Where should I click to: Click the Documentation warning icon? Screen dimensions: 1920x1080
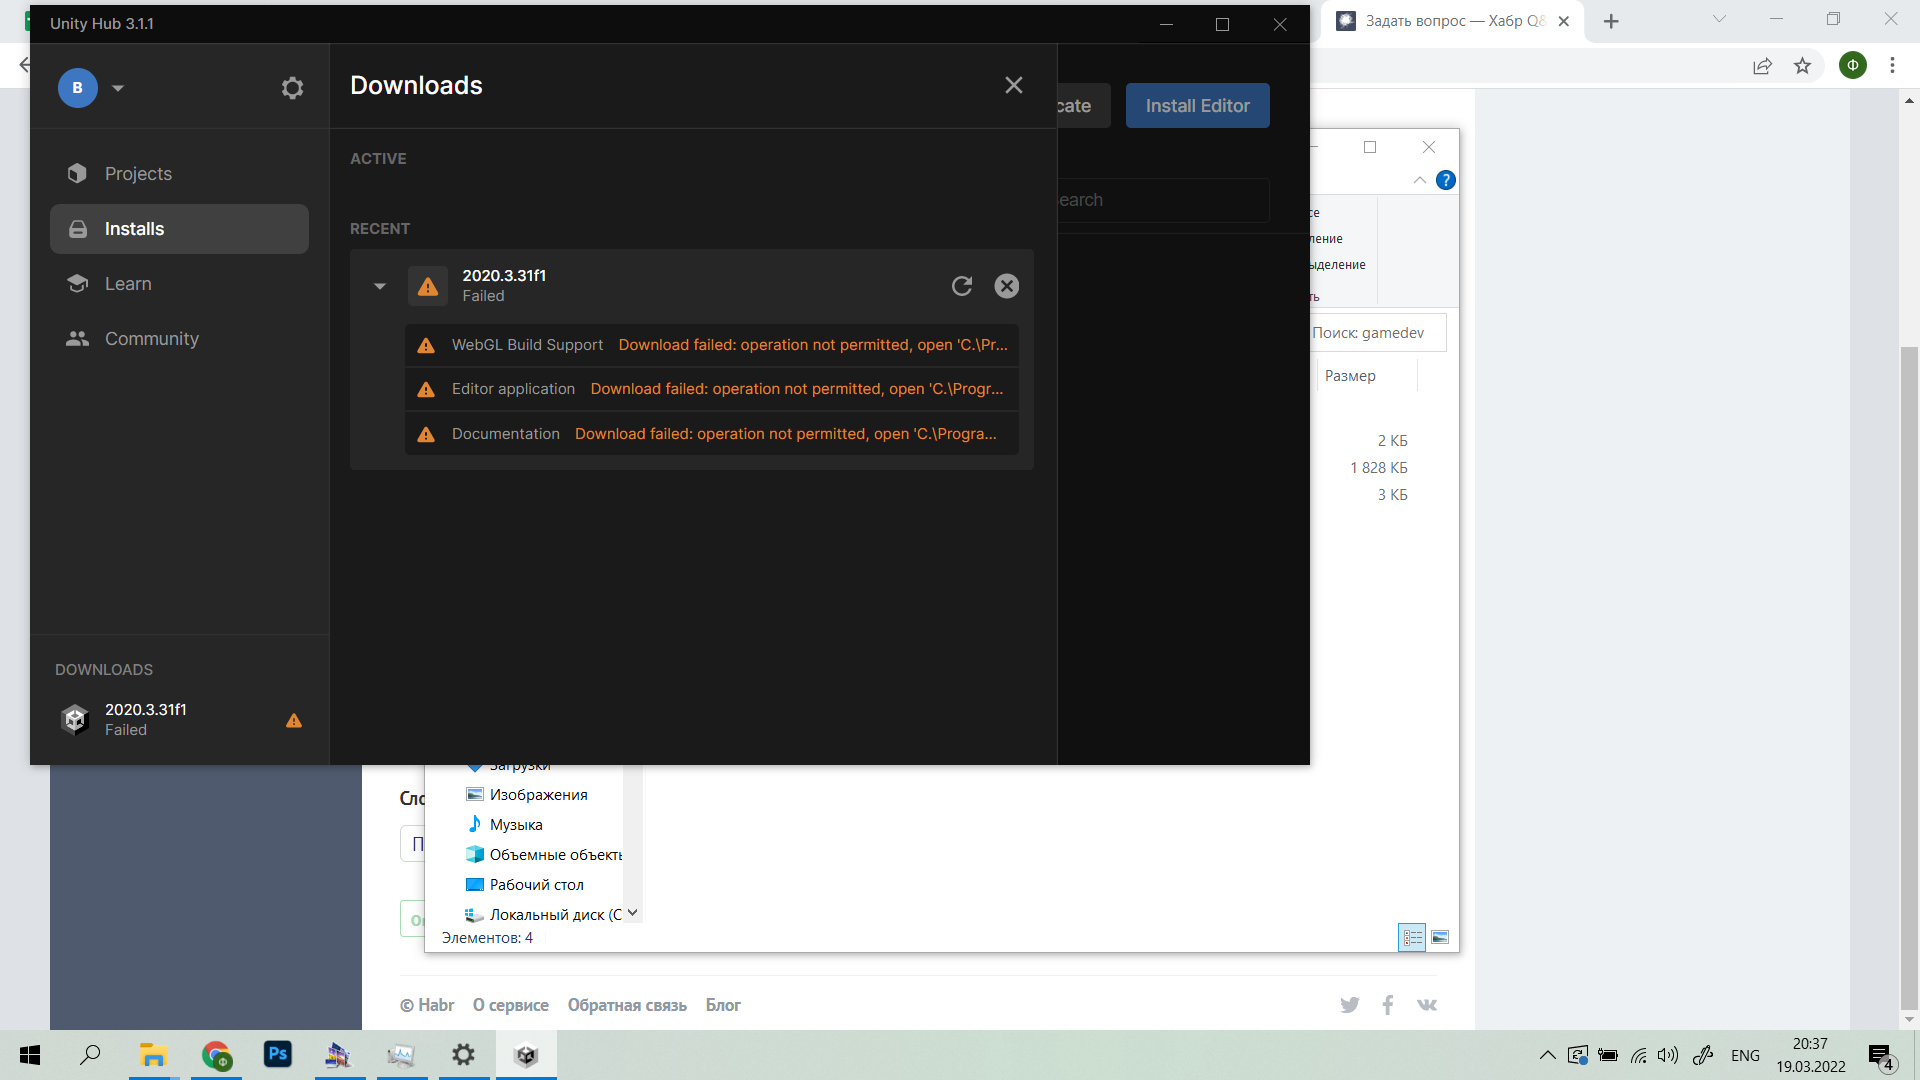pos(426,434)
